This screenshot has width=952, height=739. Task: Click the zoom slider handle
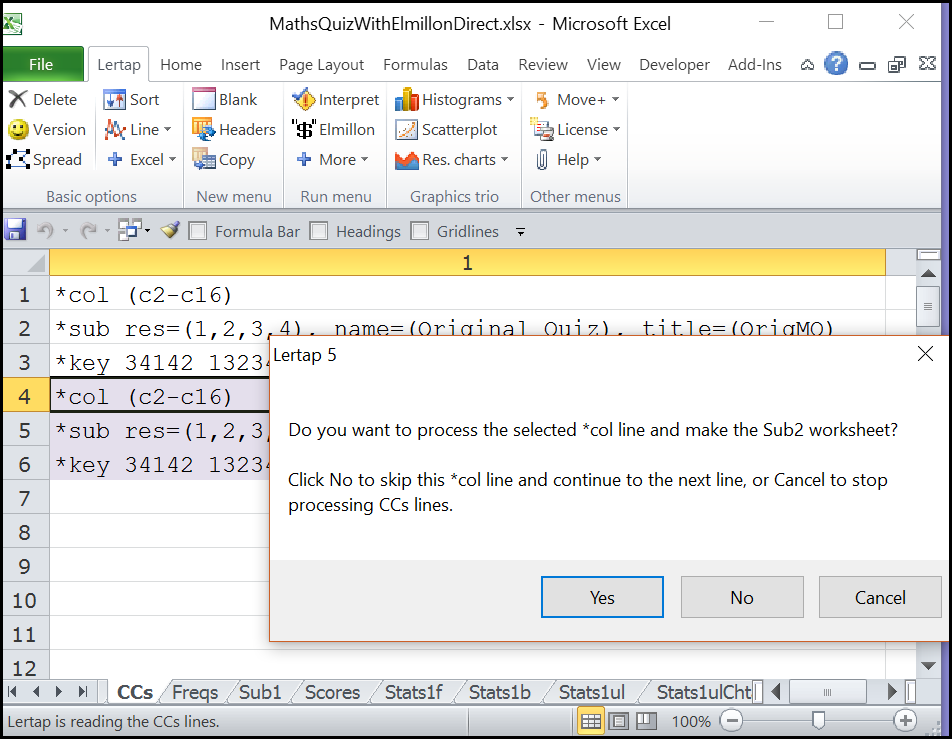818,721
